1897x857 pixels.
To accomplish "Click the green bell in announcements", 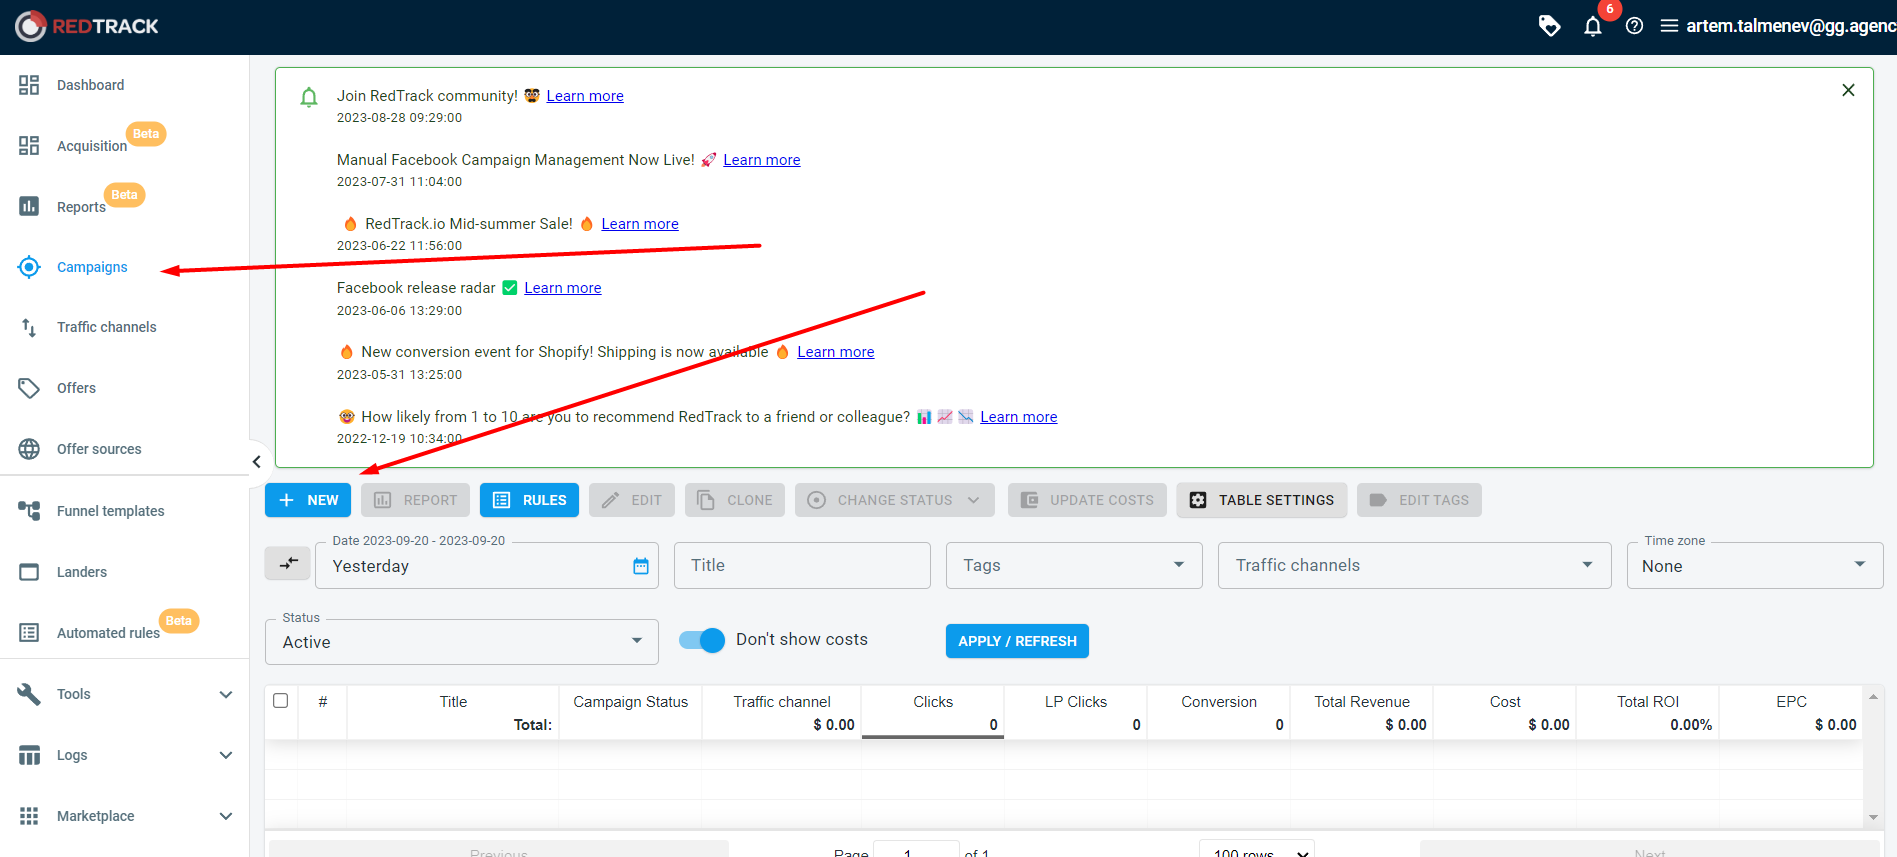I will coord(309,97).
